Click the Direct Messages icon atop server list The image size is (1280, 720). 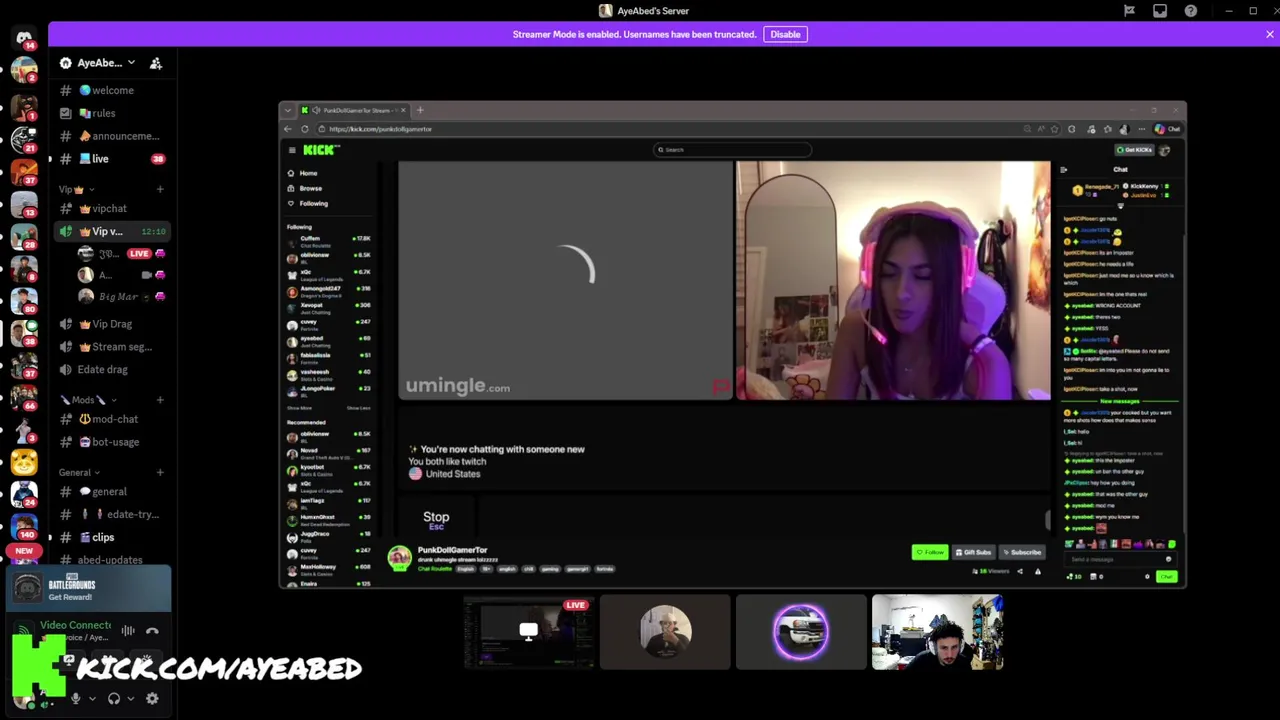click(24, 38)
